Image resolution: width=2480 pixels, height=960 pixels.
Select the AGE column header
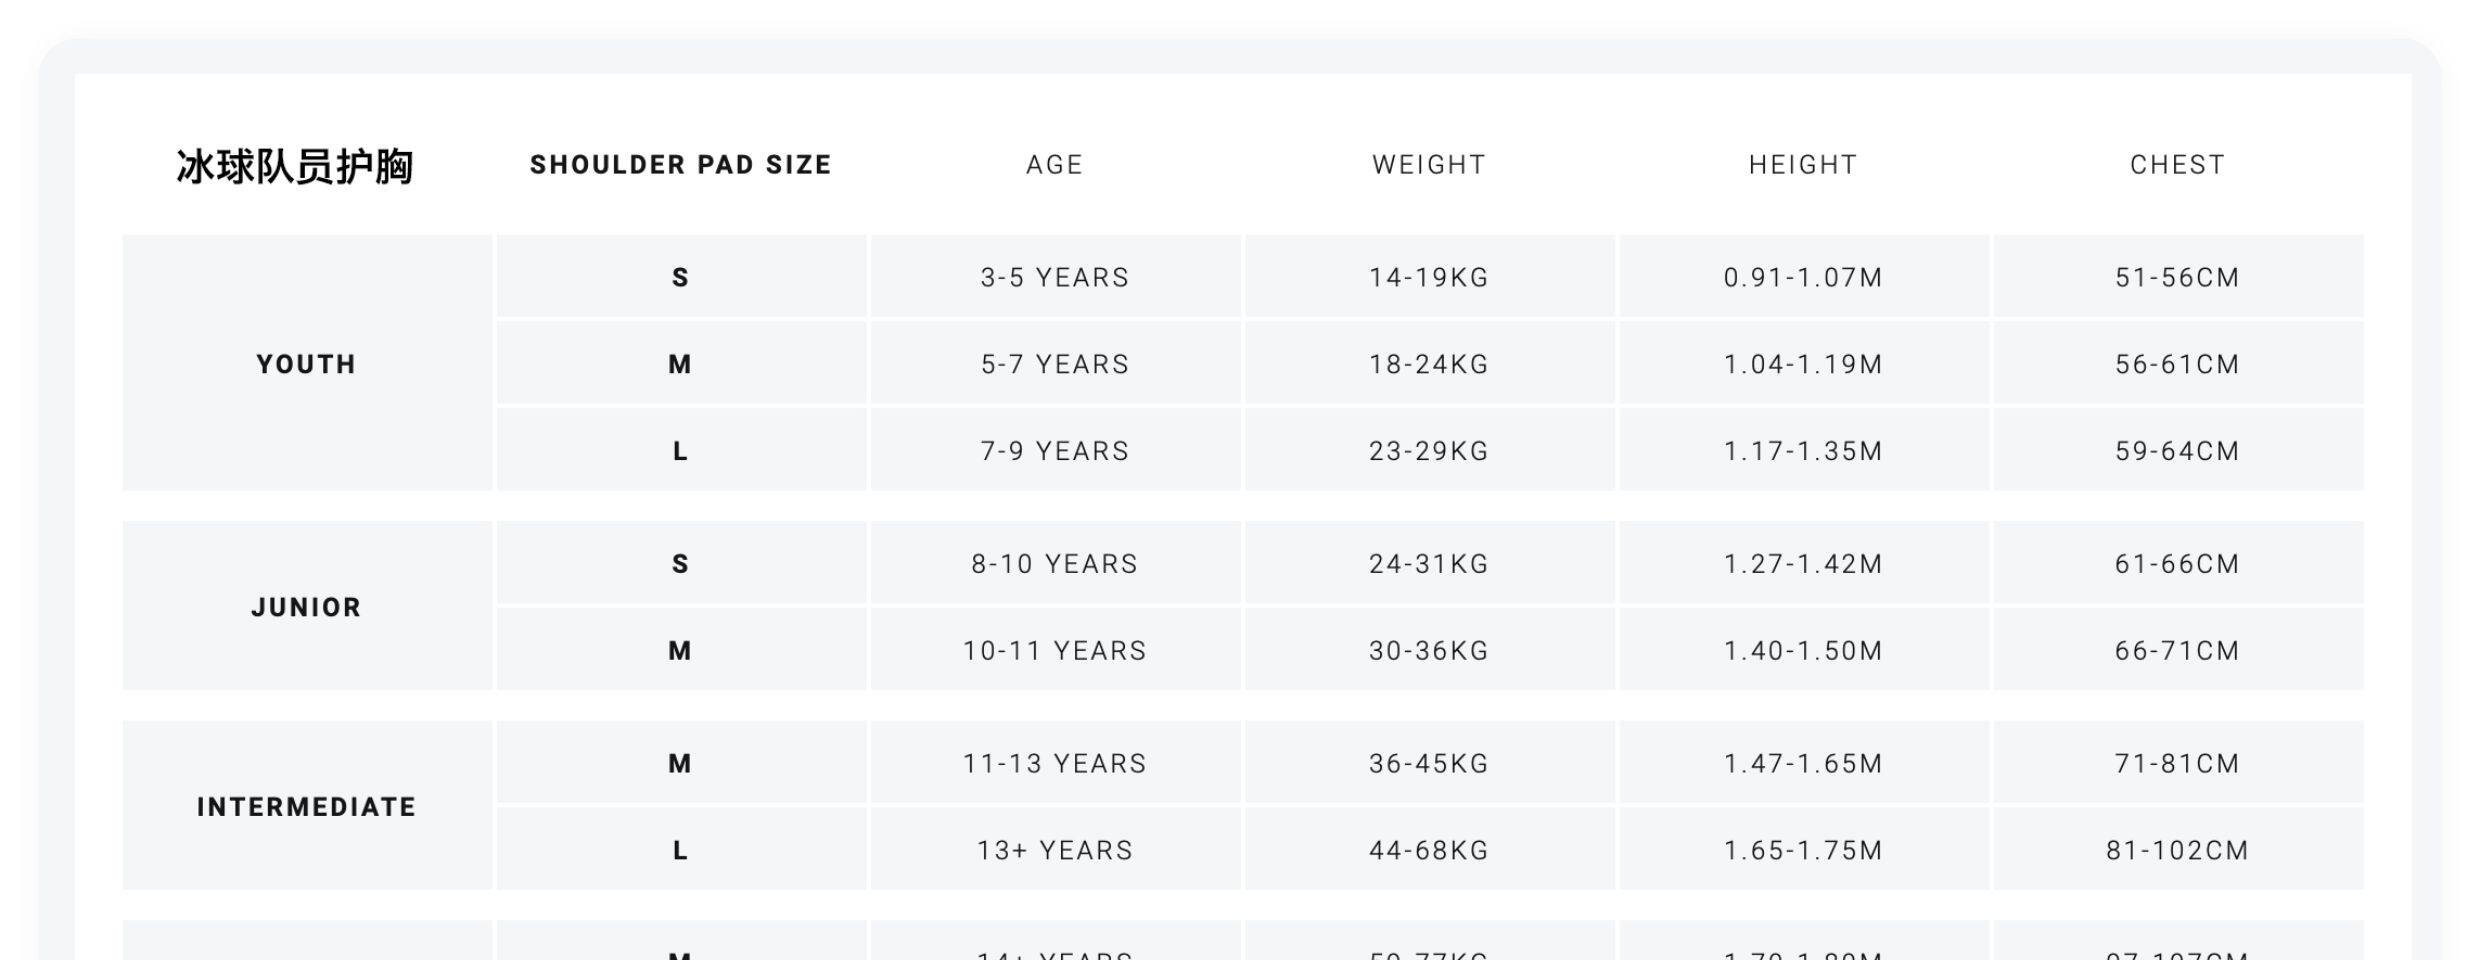coord(1054,165)
